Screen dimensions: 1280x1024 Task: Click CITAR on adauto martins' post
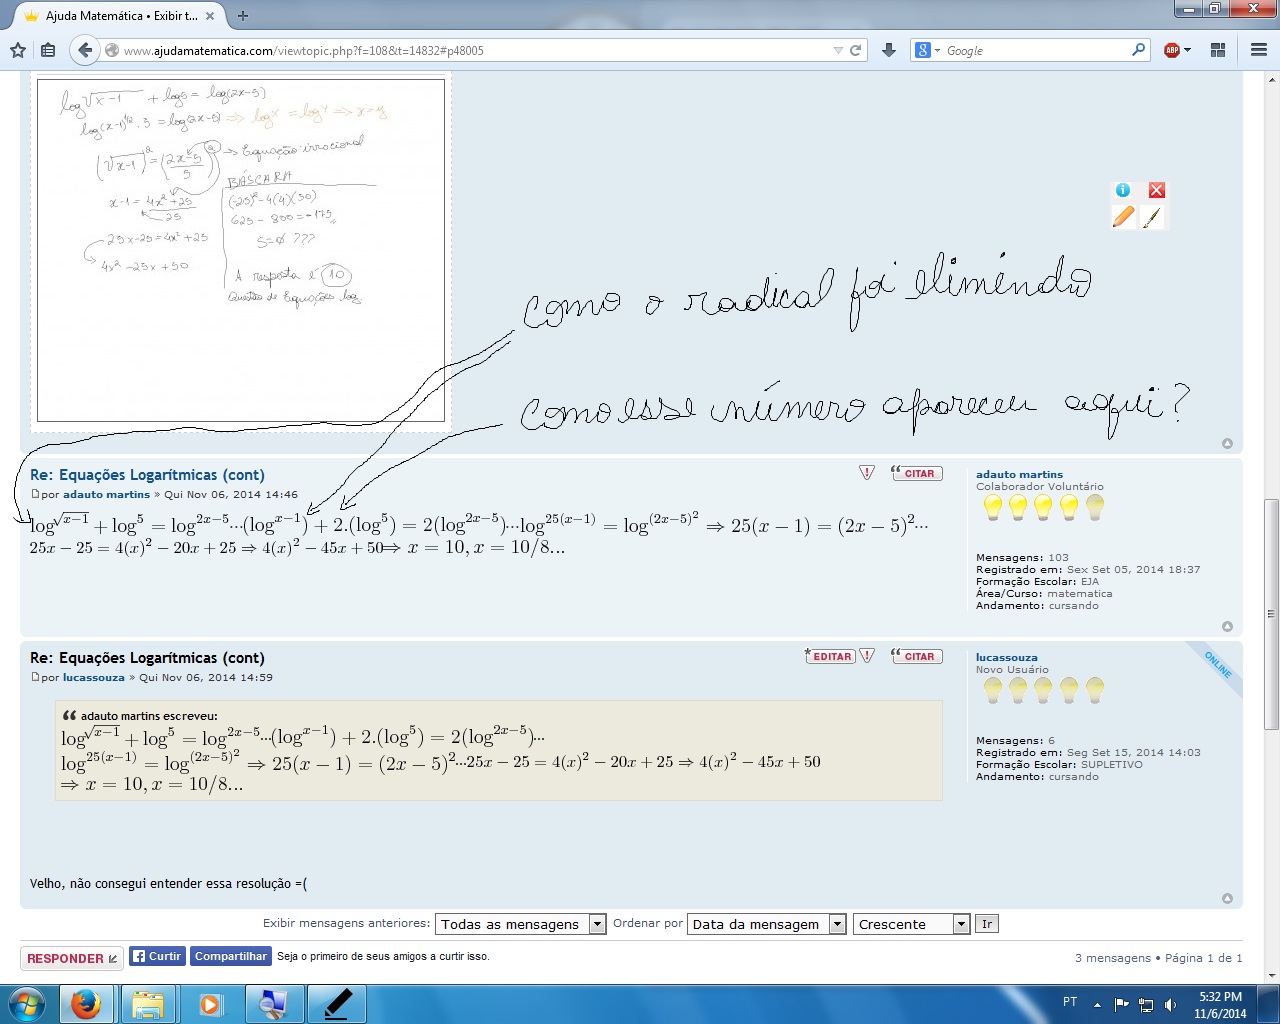[917, 473]
